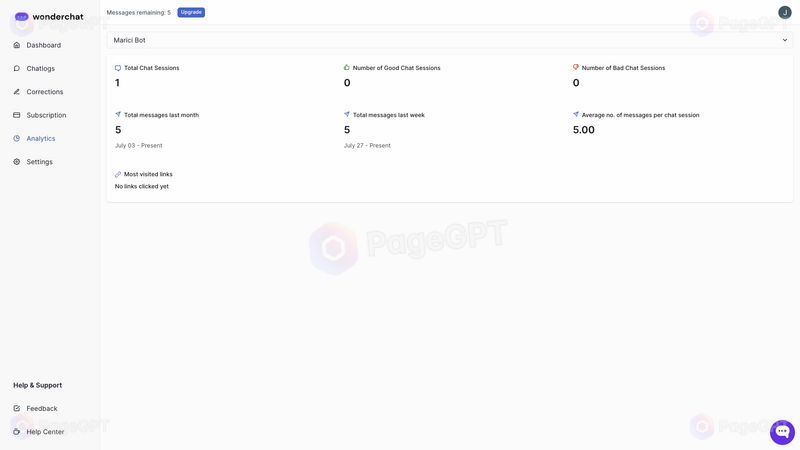
Task: Open the user avatar J menu
Action: pyautogui.click(x=785, y=12)
